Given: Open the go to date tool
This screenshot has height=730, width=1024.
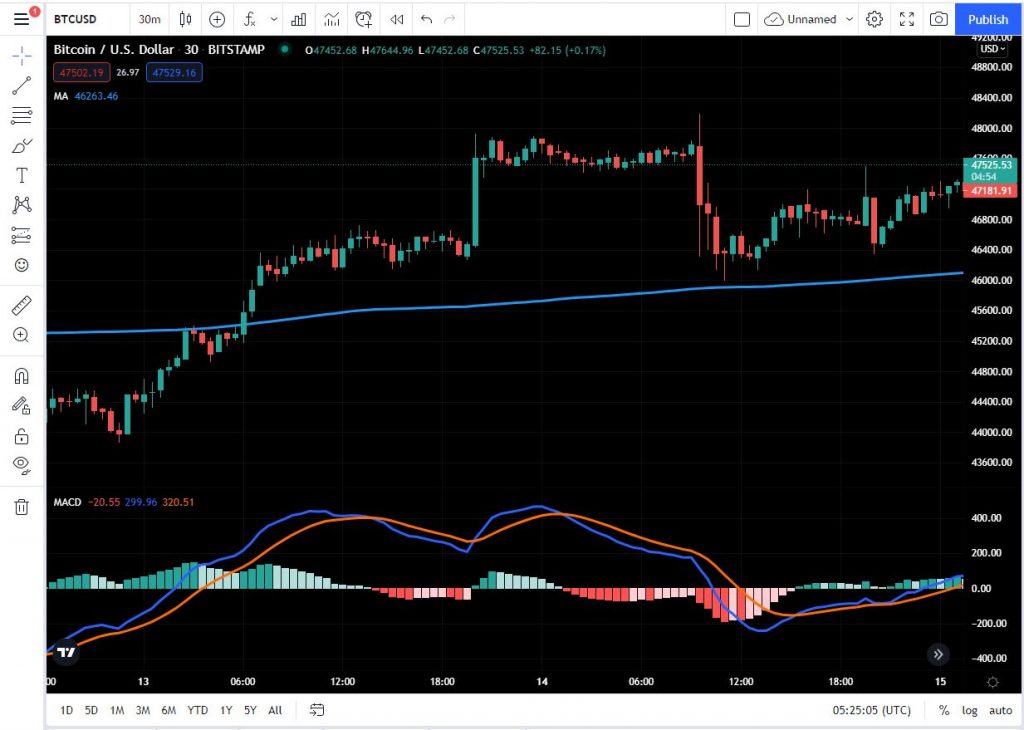Looking at the screenshot, I should tap(317, 710).
